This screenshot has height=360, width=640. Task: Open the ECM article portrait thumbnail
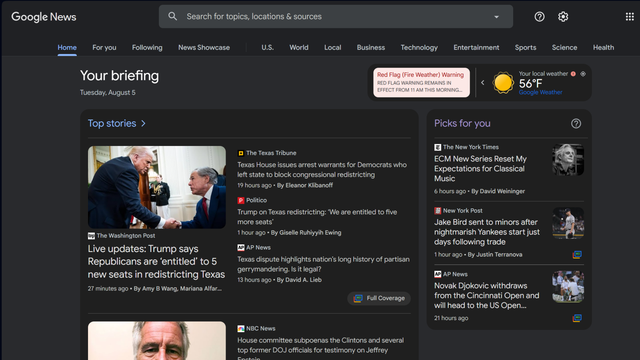(568, 160)
